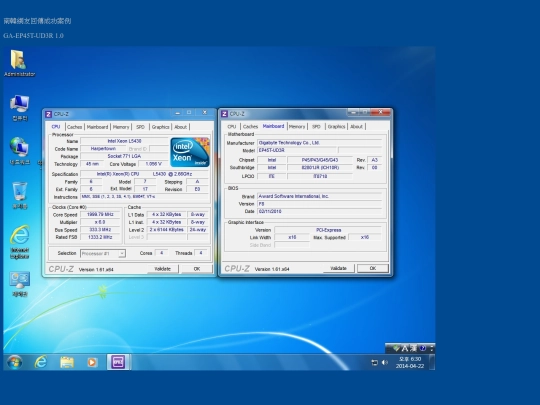Click the Bus Speed 333.3 MHz value
540x405 pixels.
[x=100, y=230]
